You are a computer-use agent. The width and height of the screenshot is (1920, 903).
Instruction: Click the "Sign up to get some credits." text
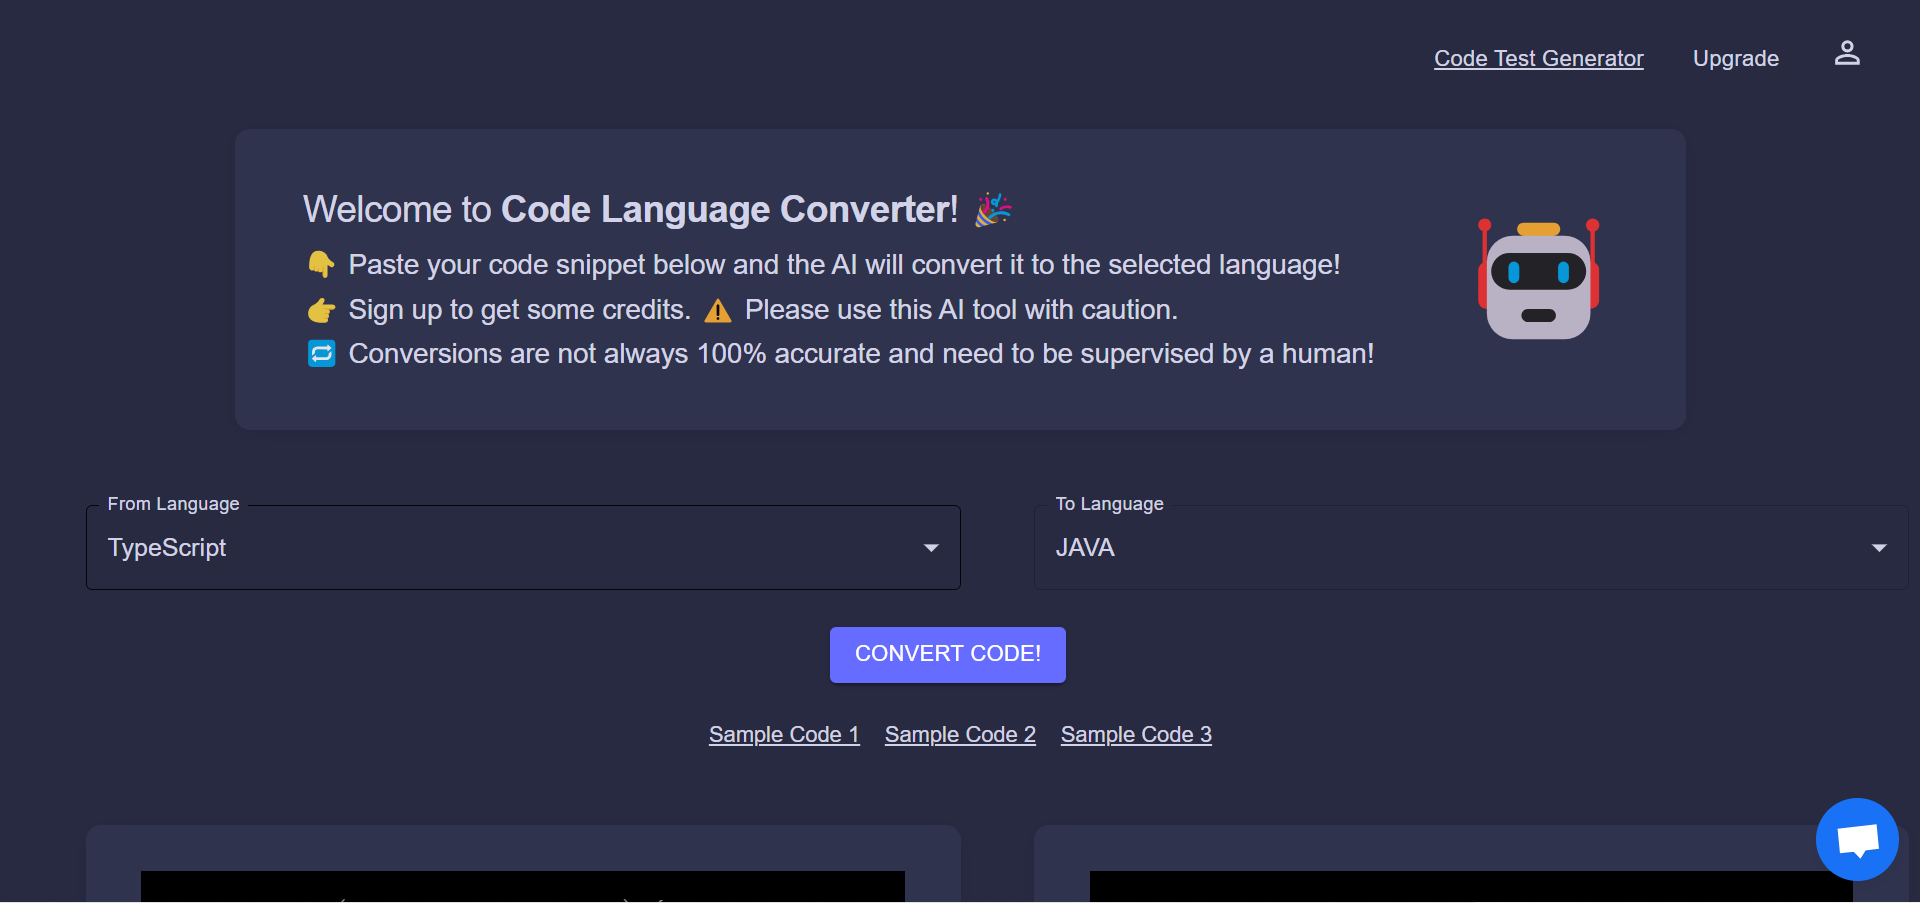click(519, 310)
